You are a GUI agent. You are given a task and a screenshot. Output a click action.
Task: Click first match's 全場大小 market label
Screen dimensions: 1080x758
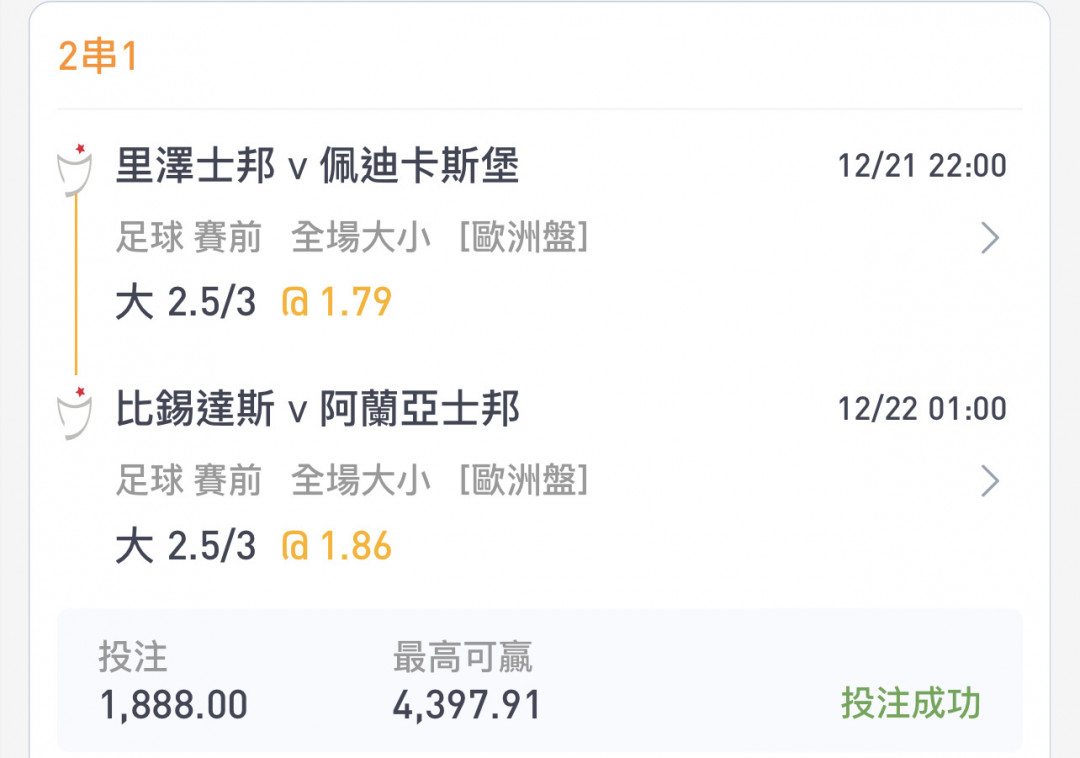(361, 238)
